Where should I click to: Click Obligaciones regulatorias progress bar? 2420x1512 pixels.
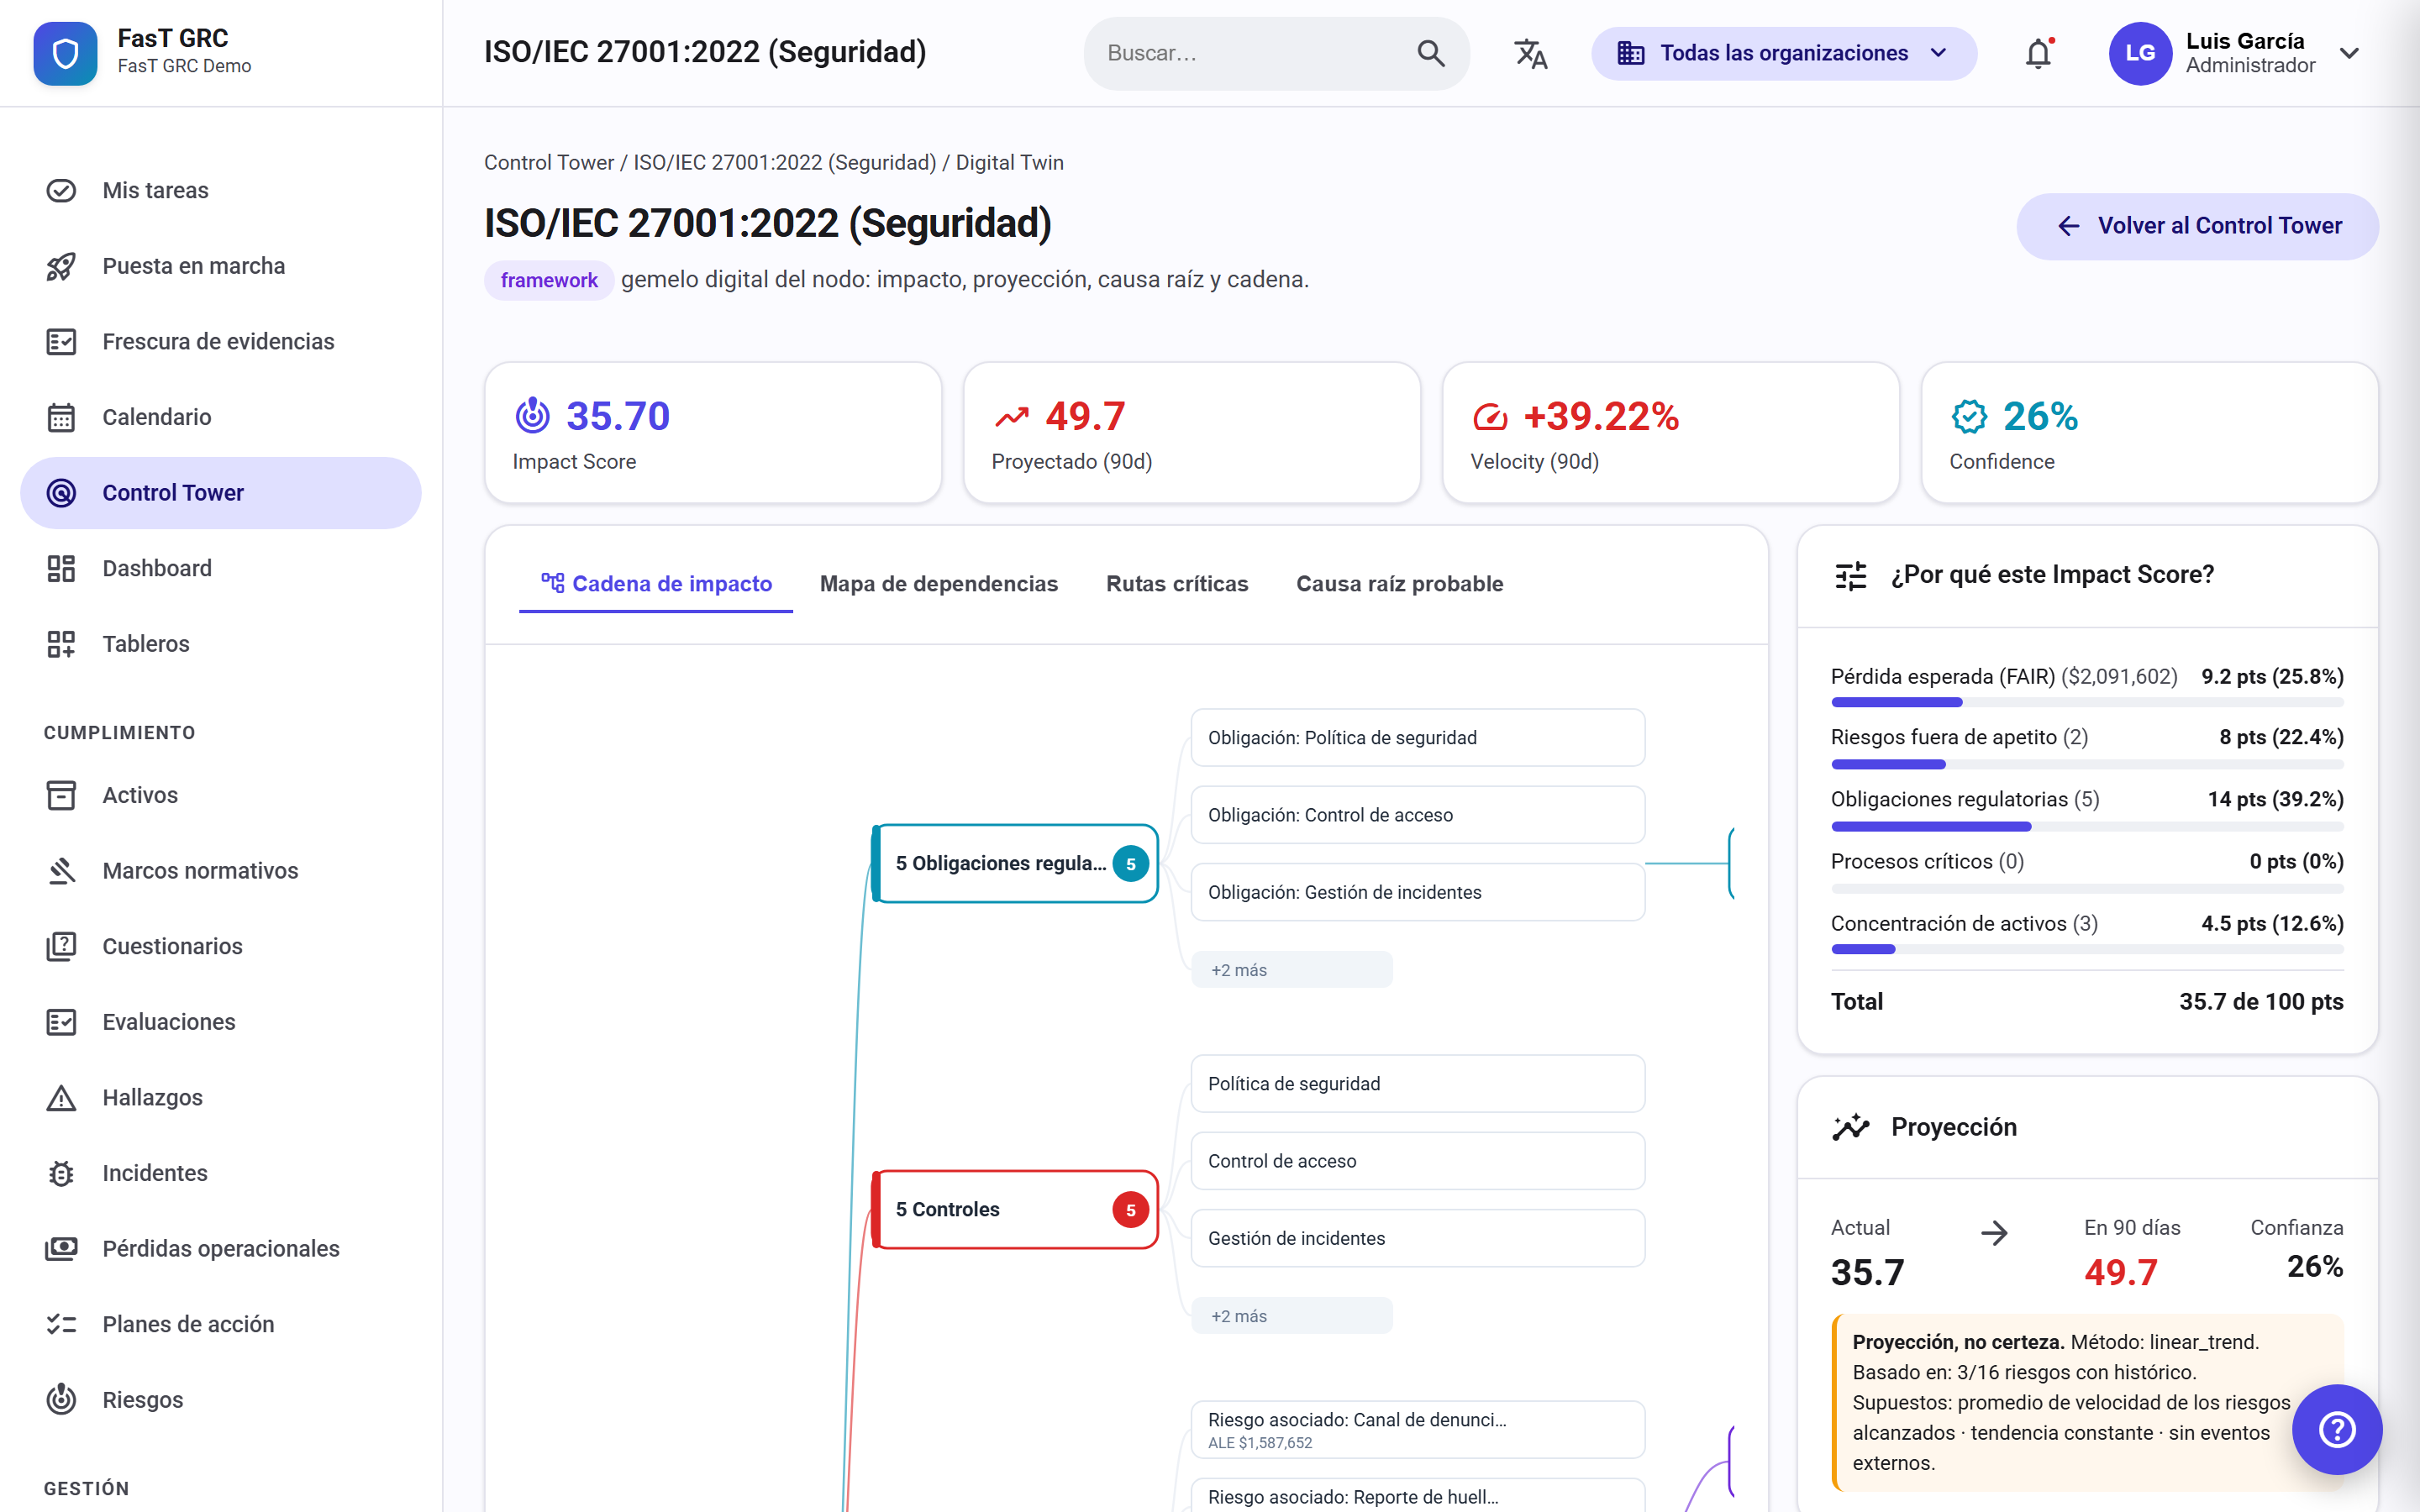(x=2087, y=827)
